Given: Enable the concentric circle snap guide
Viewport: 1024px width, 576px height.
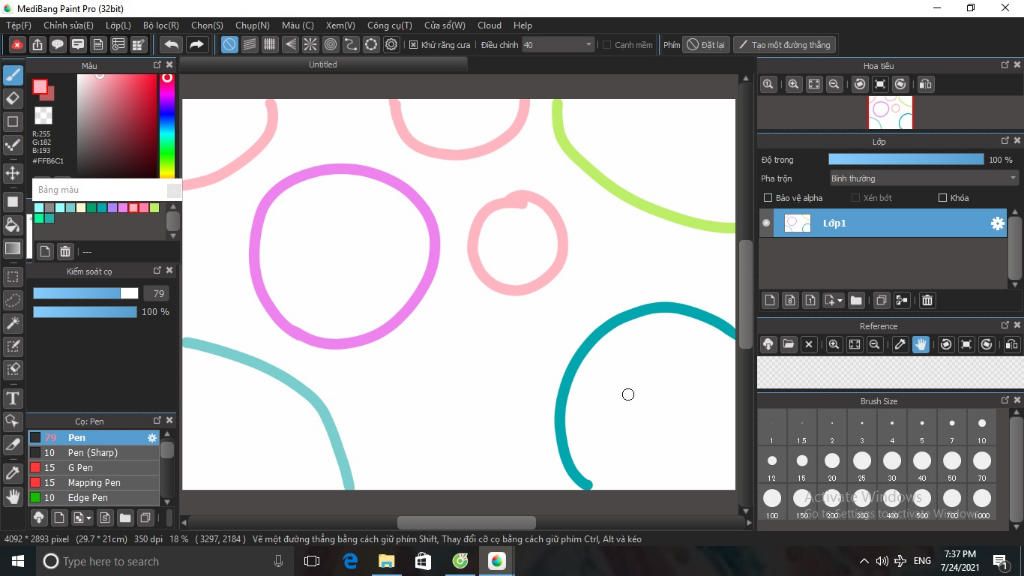Looking at the screenshot, I should [x=330, y=44].
